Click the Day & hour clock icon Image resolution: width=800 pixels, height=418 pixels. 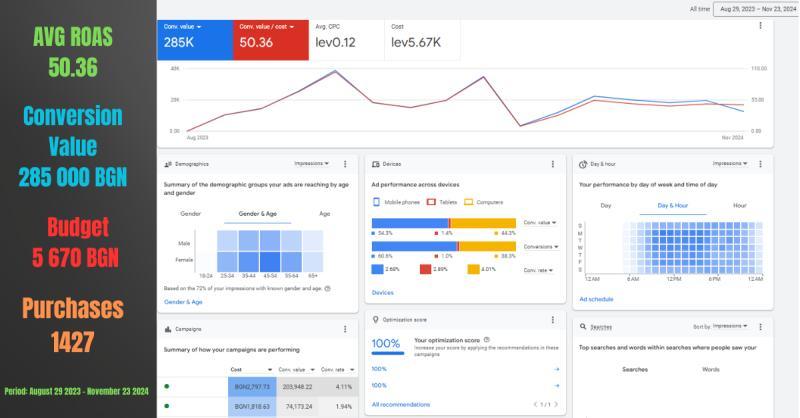pyautogui.click(x=583, y=164)
